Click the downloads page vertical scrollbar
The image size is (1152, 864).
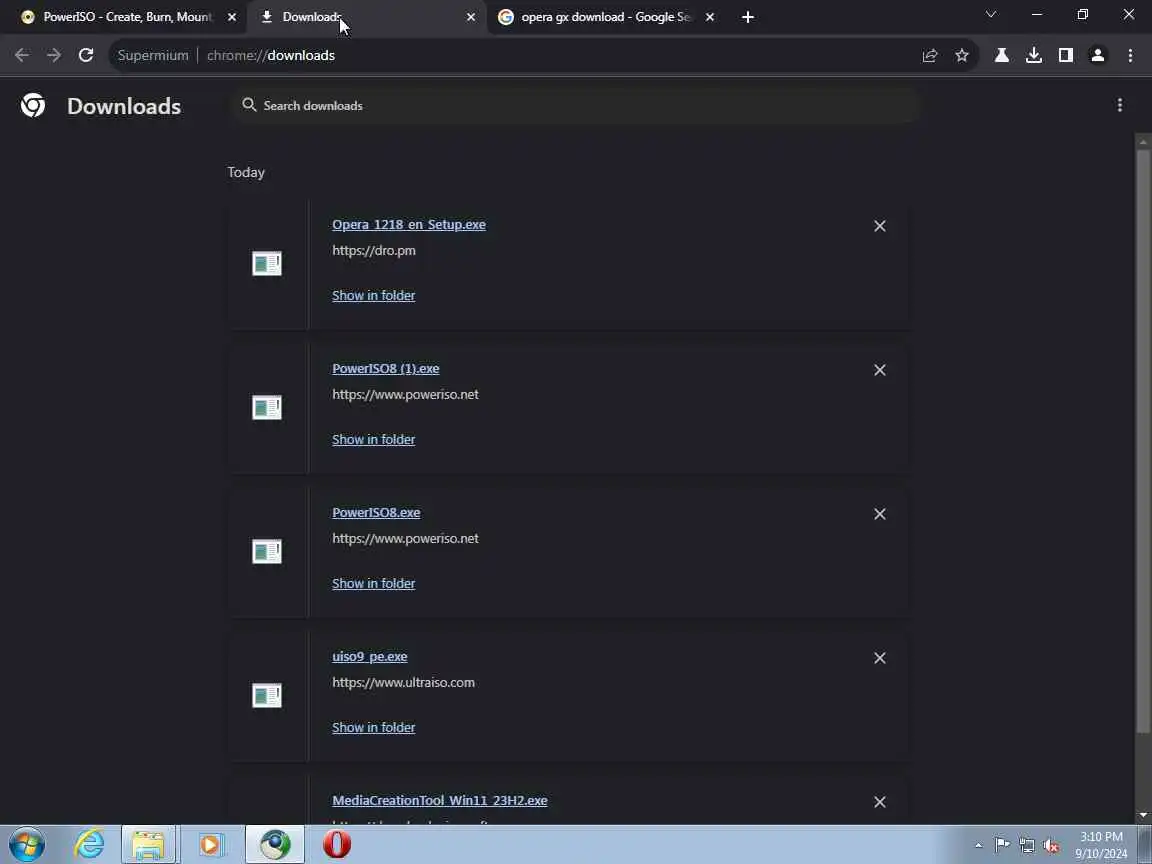pyautogui.click(x=1142, y=441)
